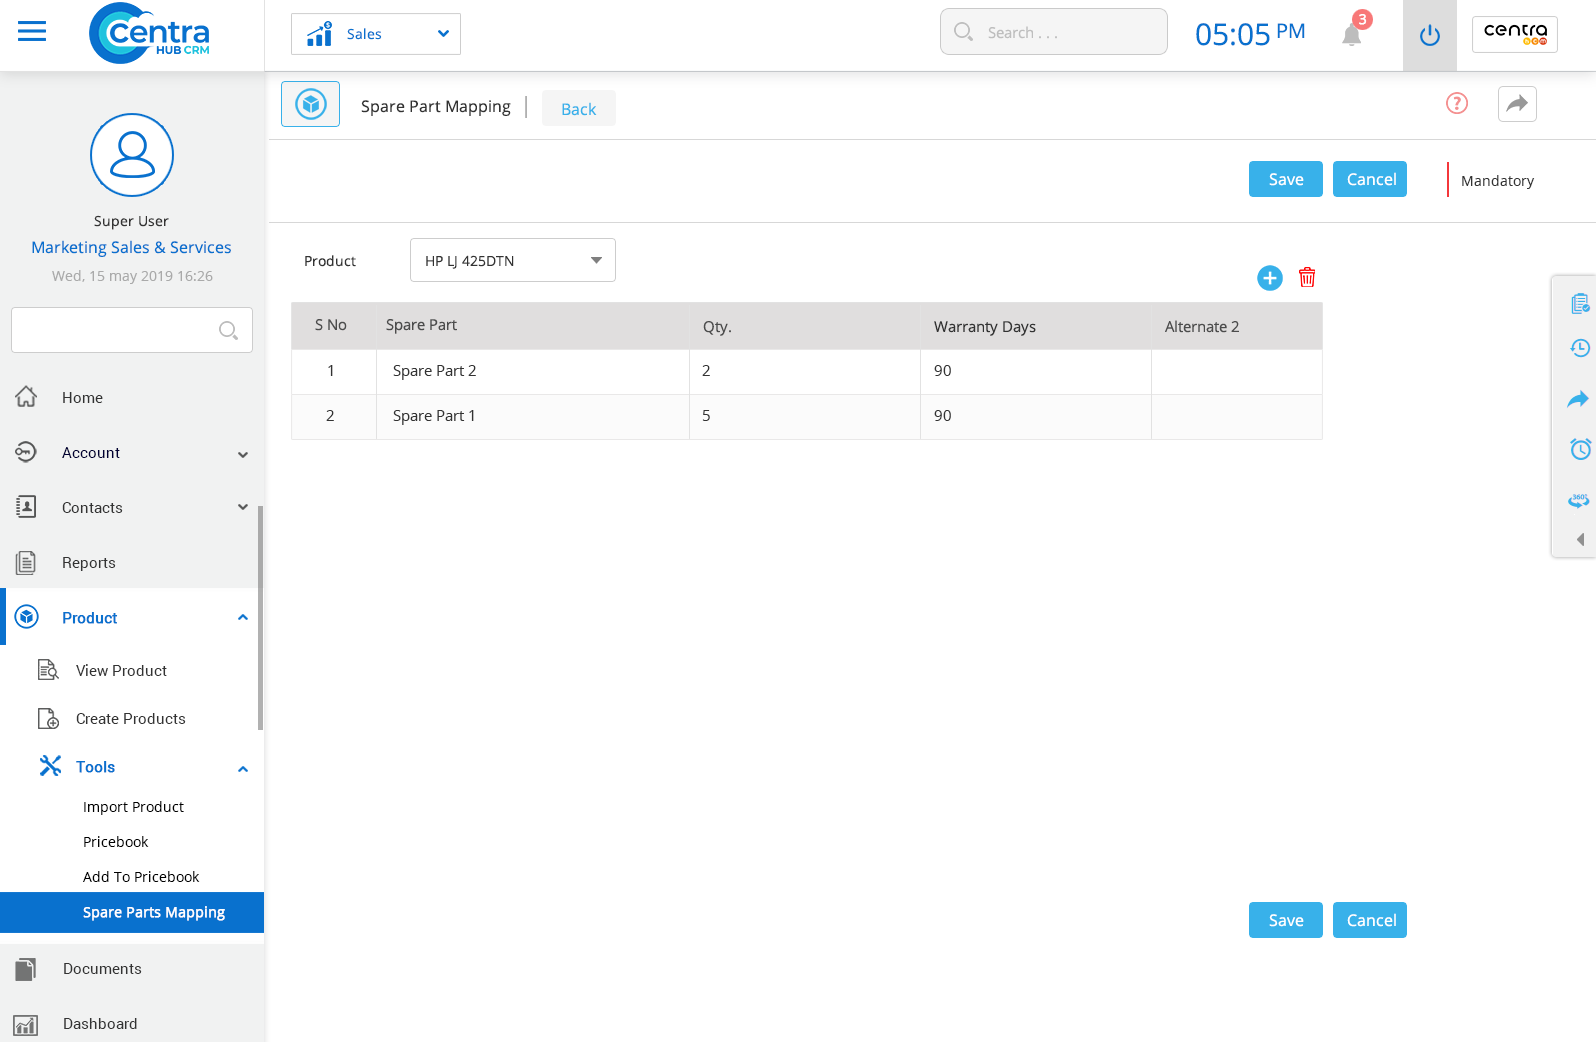Click quantity 2 for Spare Part 2
The width and height of the screenshot is (1596, 1042).
coord(805,371)
